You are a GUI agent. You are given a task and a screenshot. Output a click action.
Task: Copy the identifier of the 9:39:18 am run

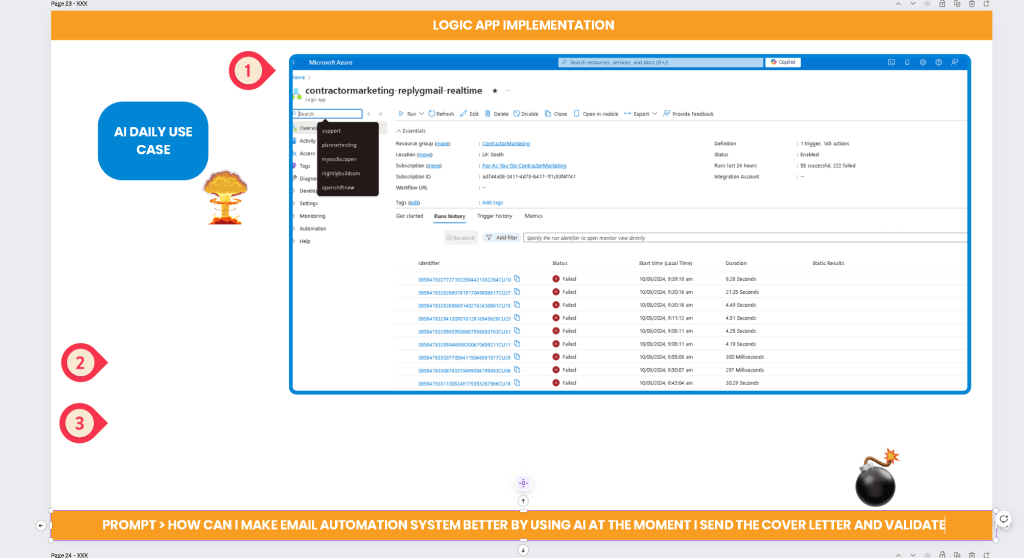pos(517,279)
